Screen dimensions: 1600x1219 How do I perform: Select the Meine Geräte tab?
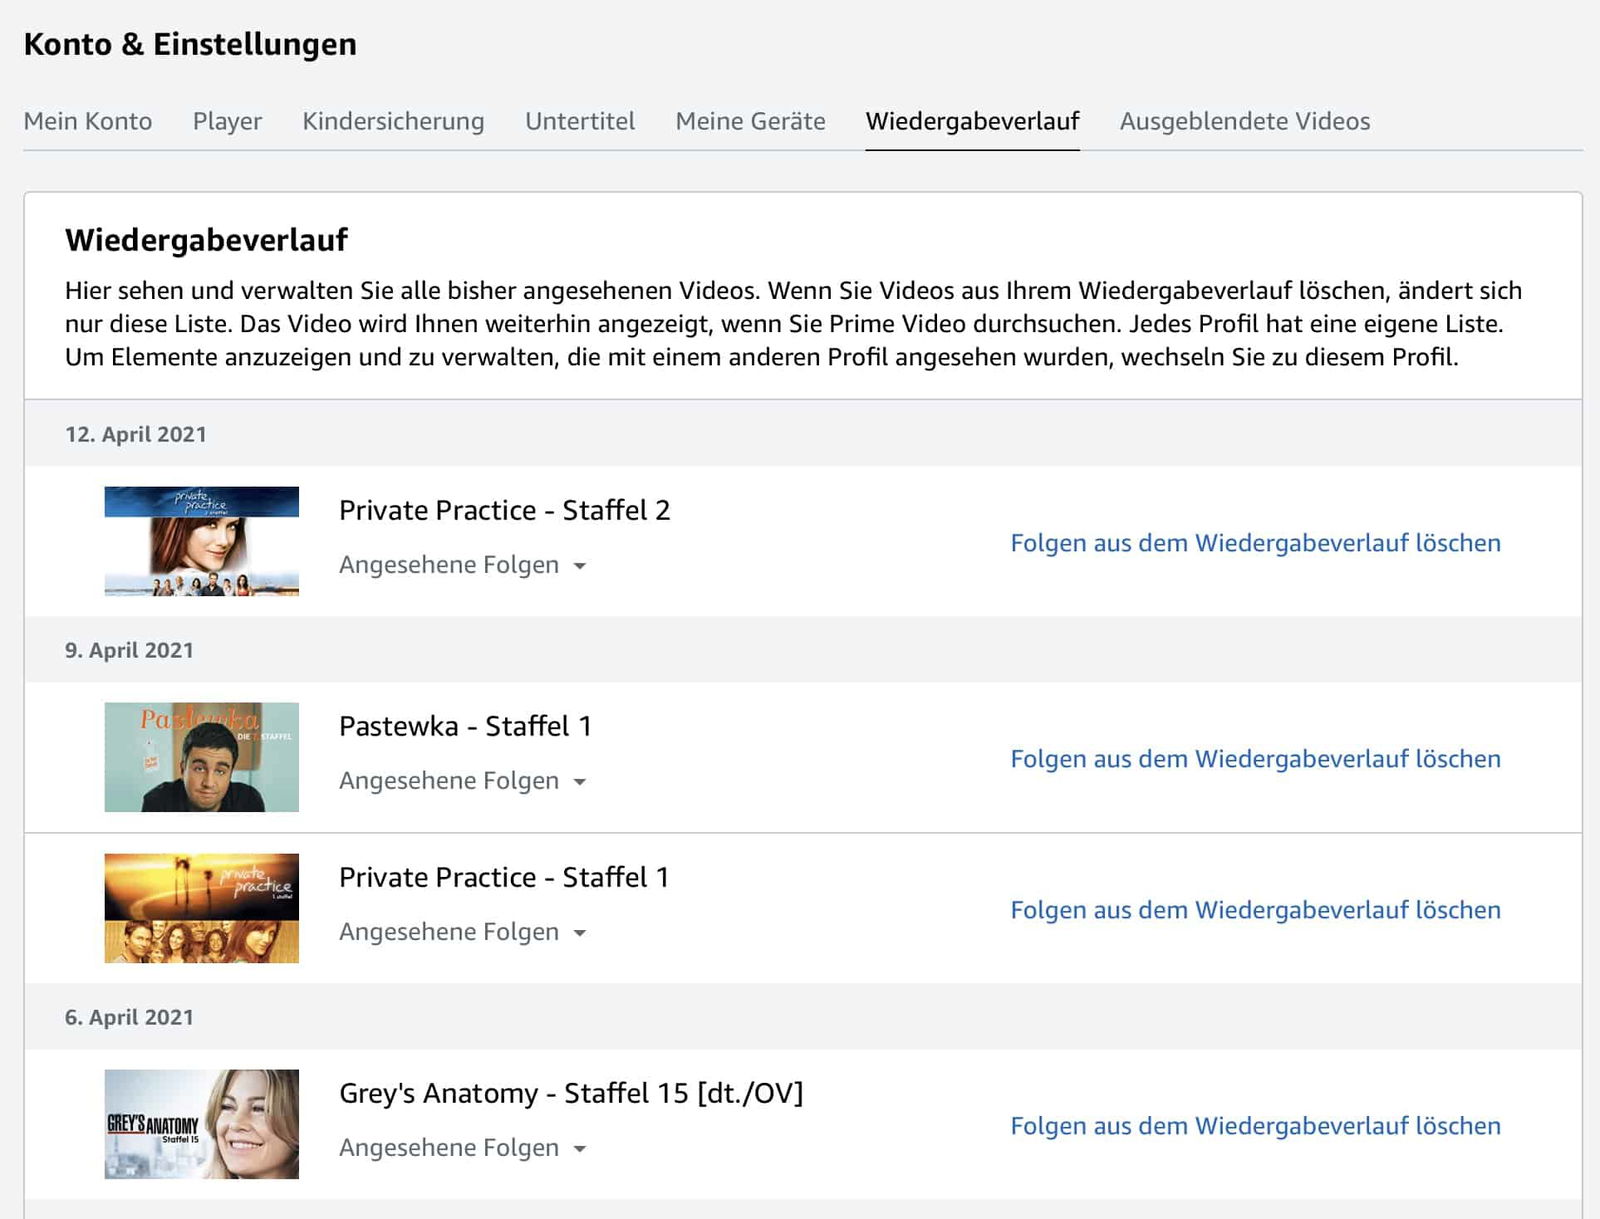pyautogui.click(x=750, y=121)
